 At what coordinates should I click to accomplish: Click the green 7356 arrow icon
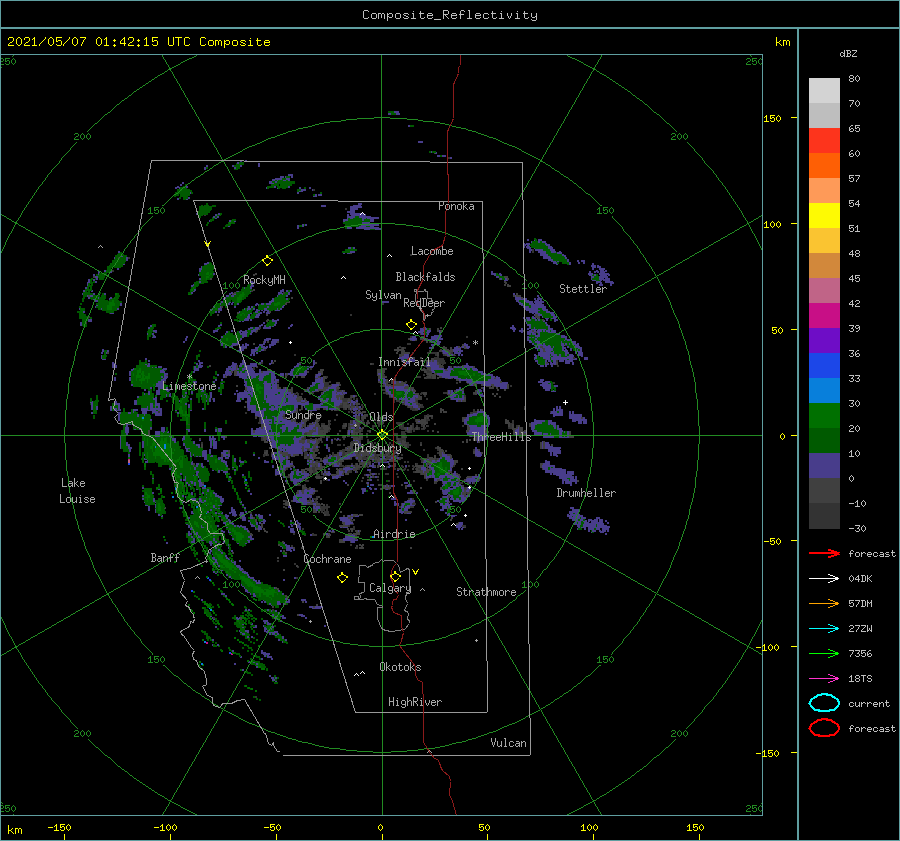pyautogui.click(x=824, y=653)
